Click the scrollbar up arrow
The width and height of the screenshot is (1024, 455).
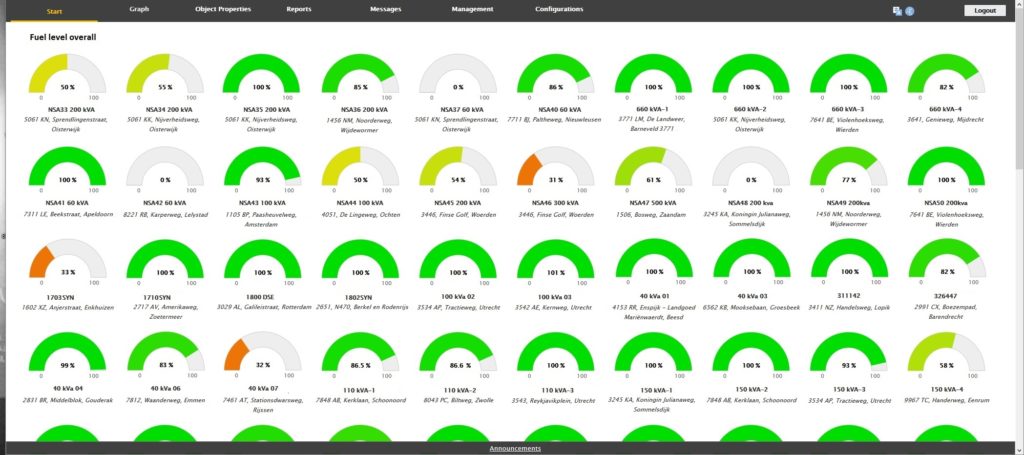(1019, 4)
